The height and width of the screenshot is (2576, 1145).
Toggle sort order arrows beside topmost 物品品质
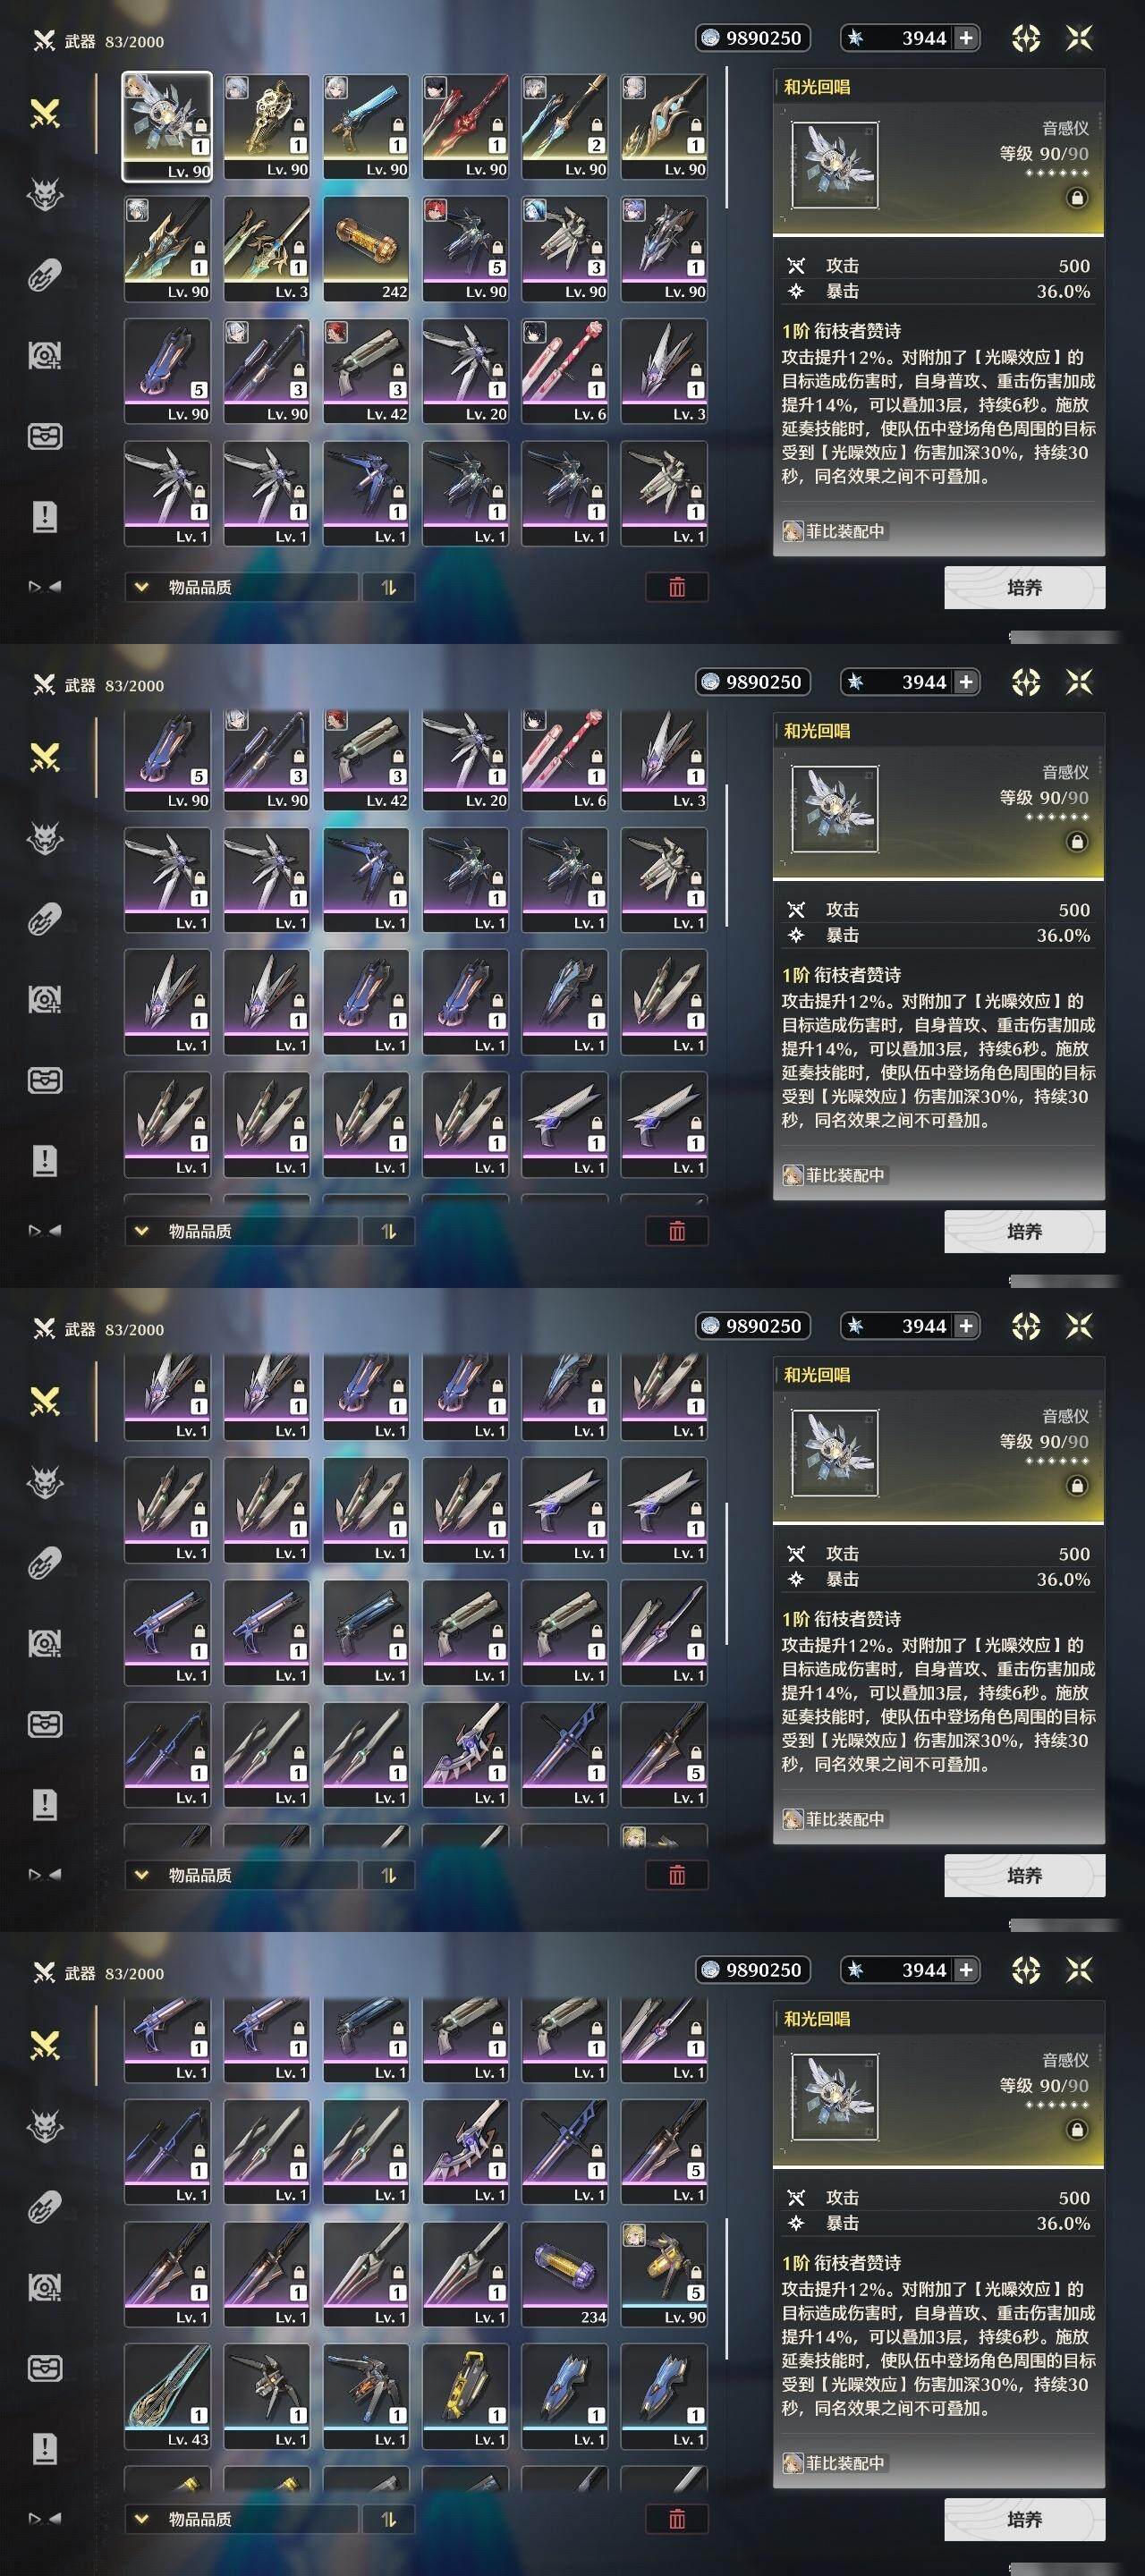click(x=389, y=587)
